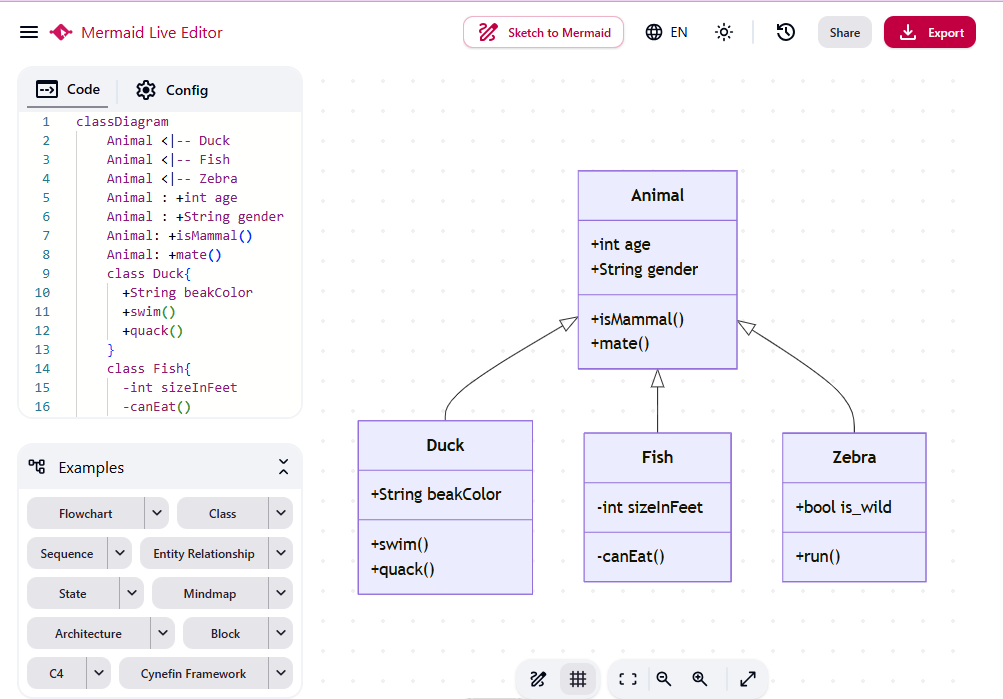Screen dimensions: 1003x699
Task: Load the Block example
Action: click(225, 633)
